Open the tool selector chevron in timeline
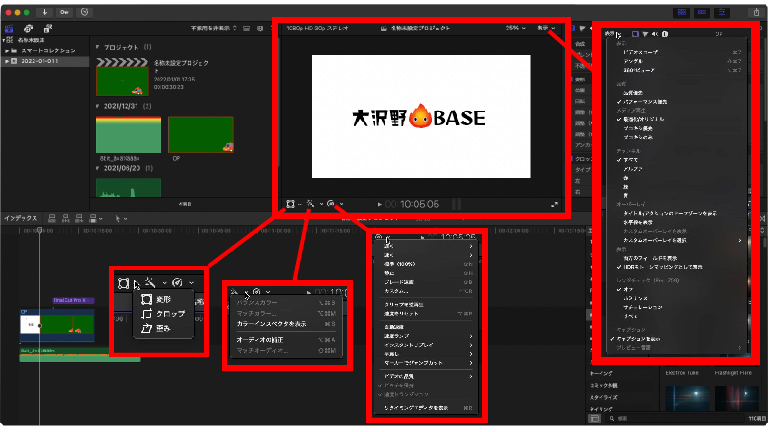Image resolution: width=768 pixels, height=432 pixels. coord(125,219)
